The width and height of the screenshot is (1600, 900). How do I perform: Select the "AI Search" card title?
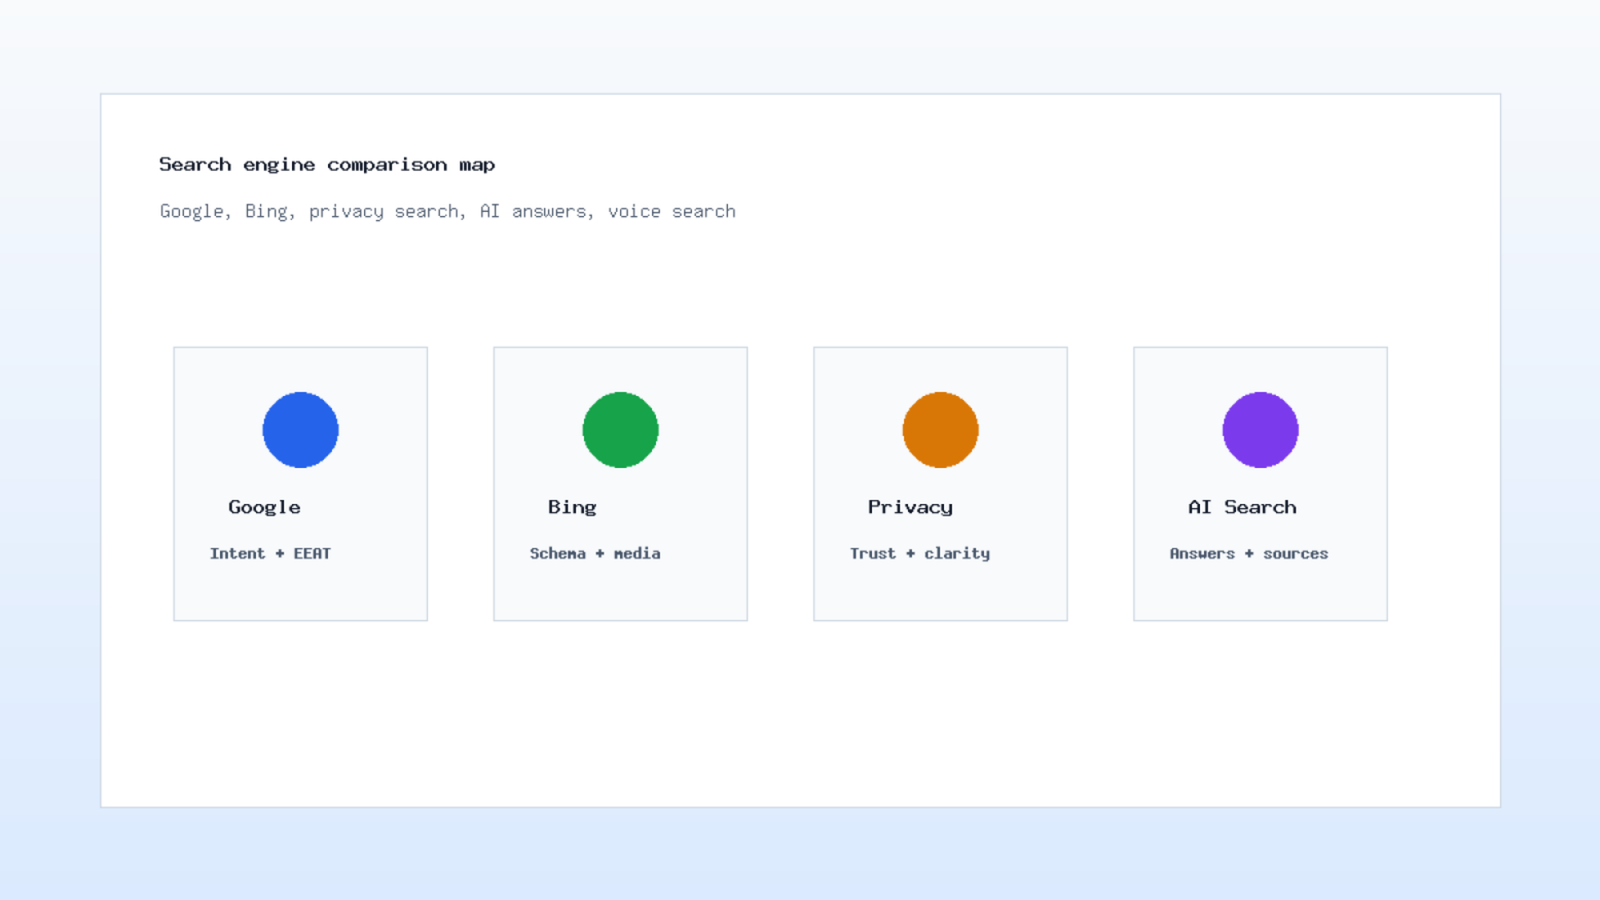[1242, 507]
